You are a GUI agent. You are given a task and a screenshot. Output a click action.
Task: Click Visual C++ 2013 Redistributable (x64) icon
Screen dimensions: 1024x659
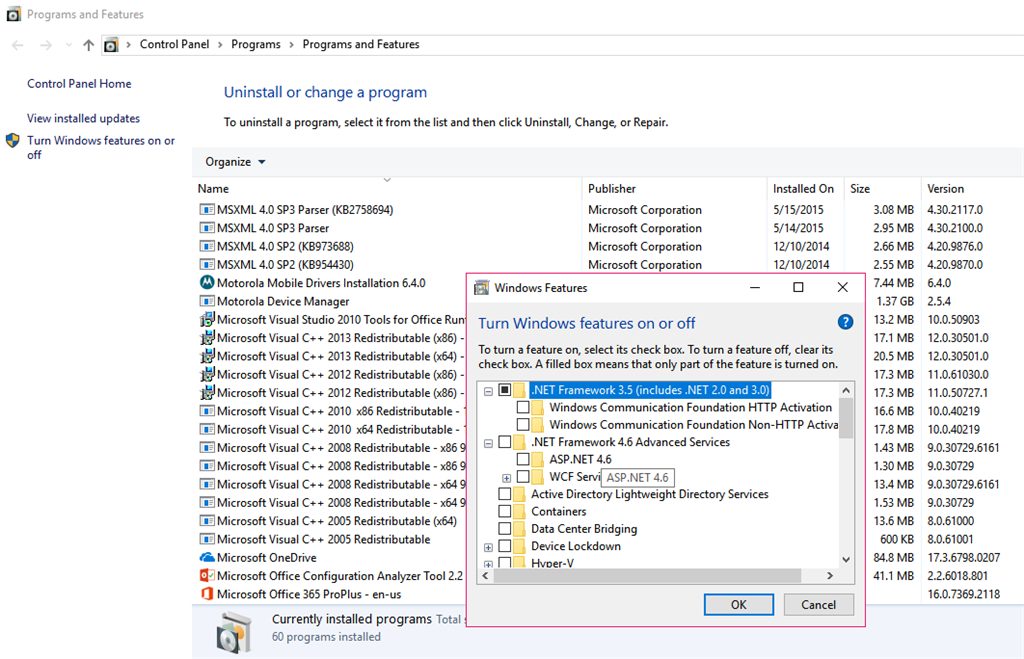(207, 356)
